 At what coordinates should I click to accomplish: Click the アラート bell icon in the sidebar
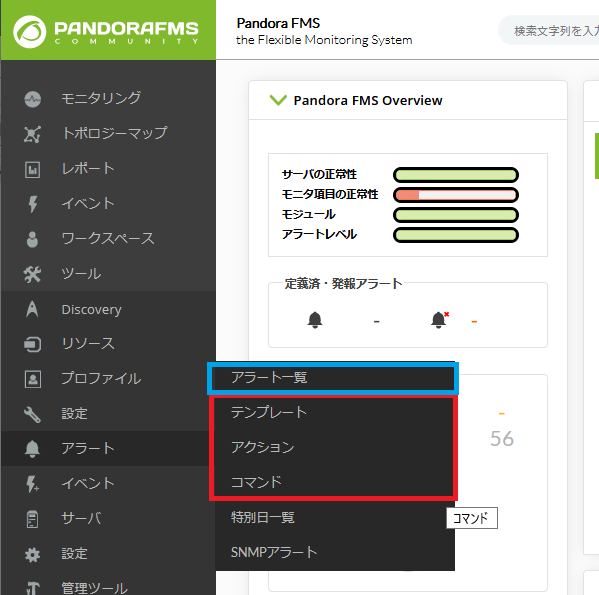click(x=32, y=449)
